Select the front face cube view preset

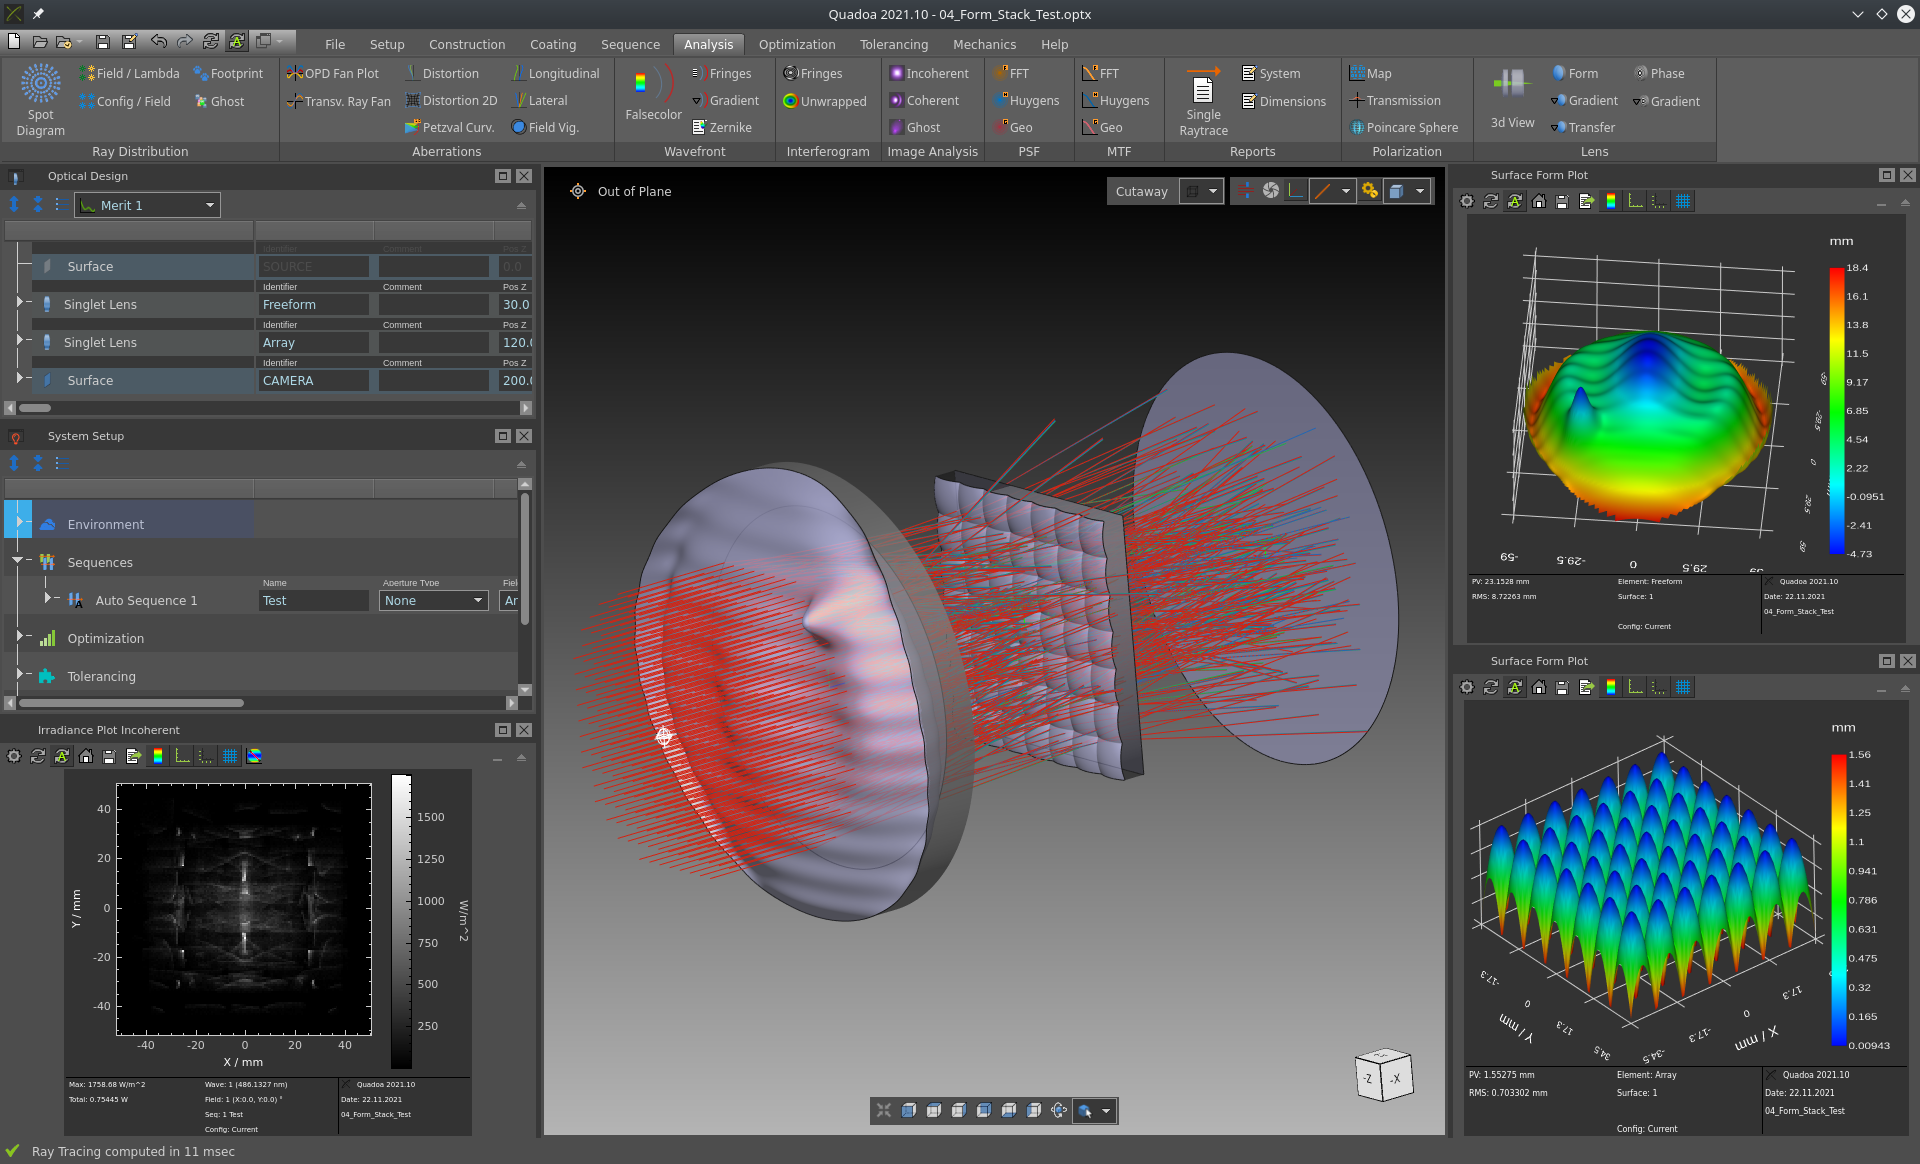point(908,1110)
